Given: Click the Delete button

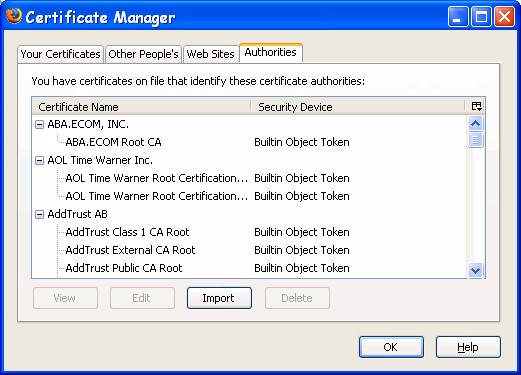Looking at the screenshot, I should (x=297, y=298).
